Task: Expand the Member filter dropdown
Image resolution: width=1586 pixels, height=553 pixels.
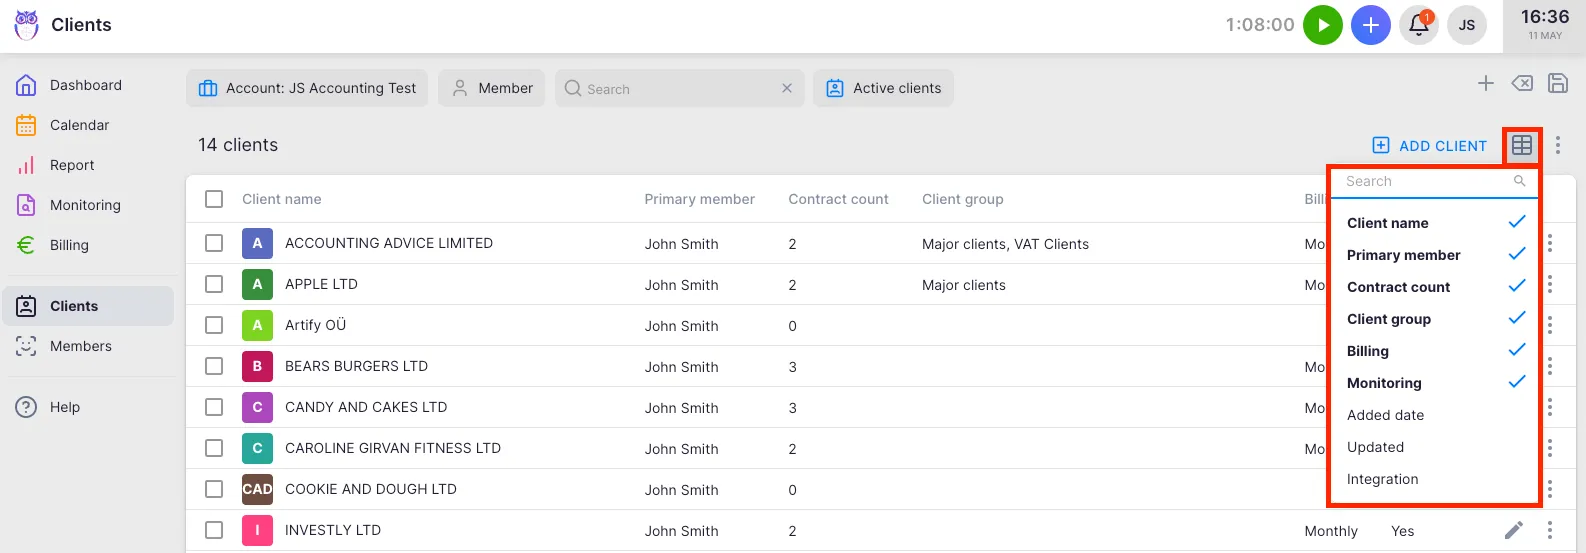Action: click(x=492, y=88)
